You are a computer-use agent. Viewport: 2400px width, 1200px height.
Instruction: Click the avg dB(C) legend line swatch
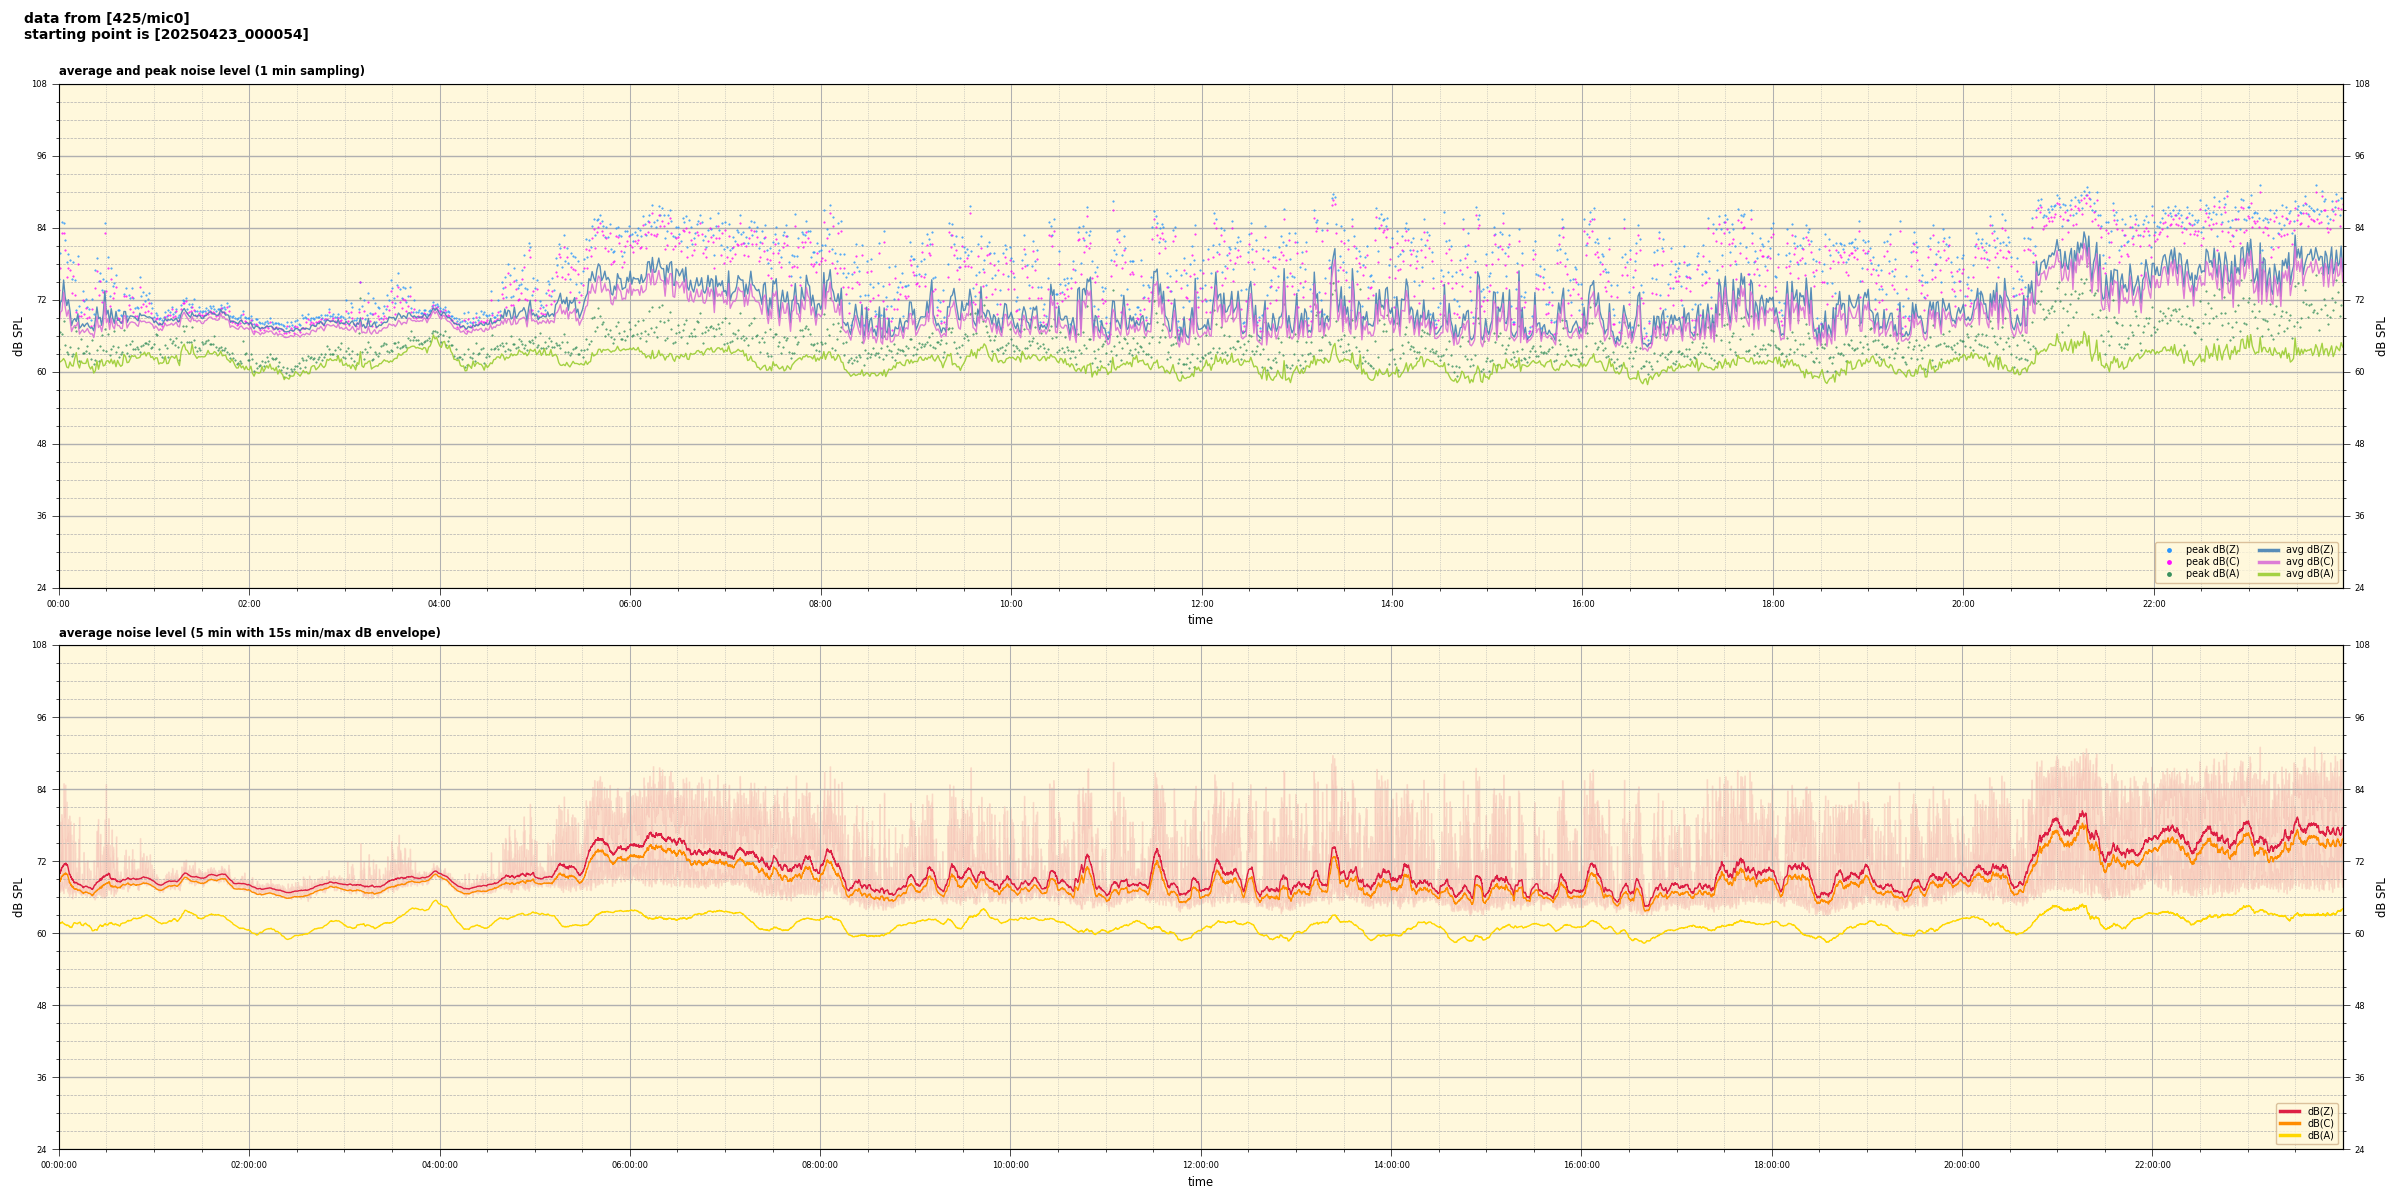[x=2269, y=562]
